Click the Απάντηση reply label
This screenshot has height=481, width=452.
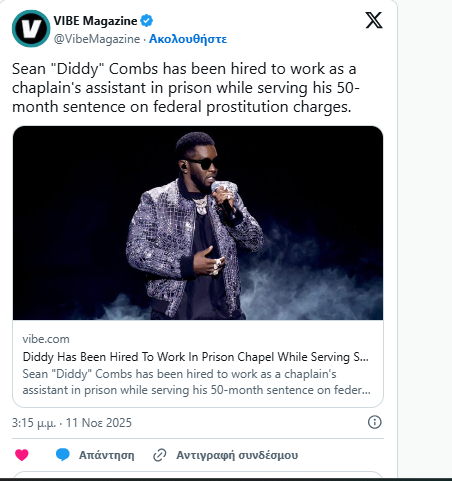(x=107, y=455)
